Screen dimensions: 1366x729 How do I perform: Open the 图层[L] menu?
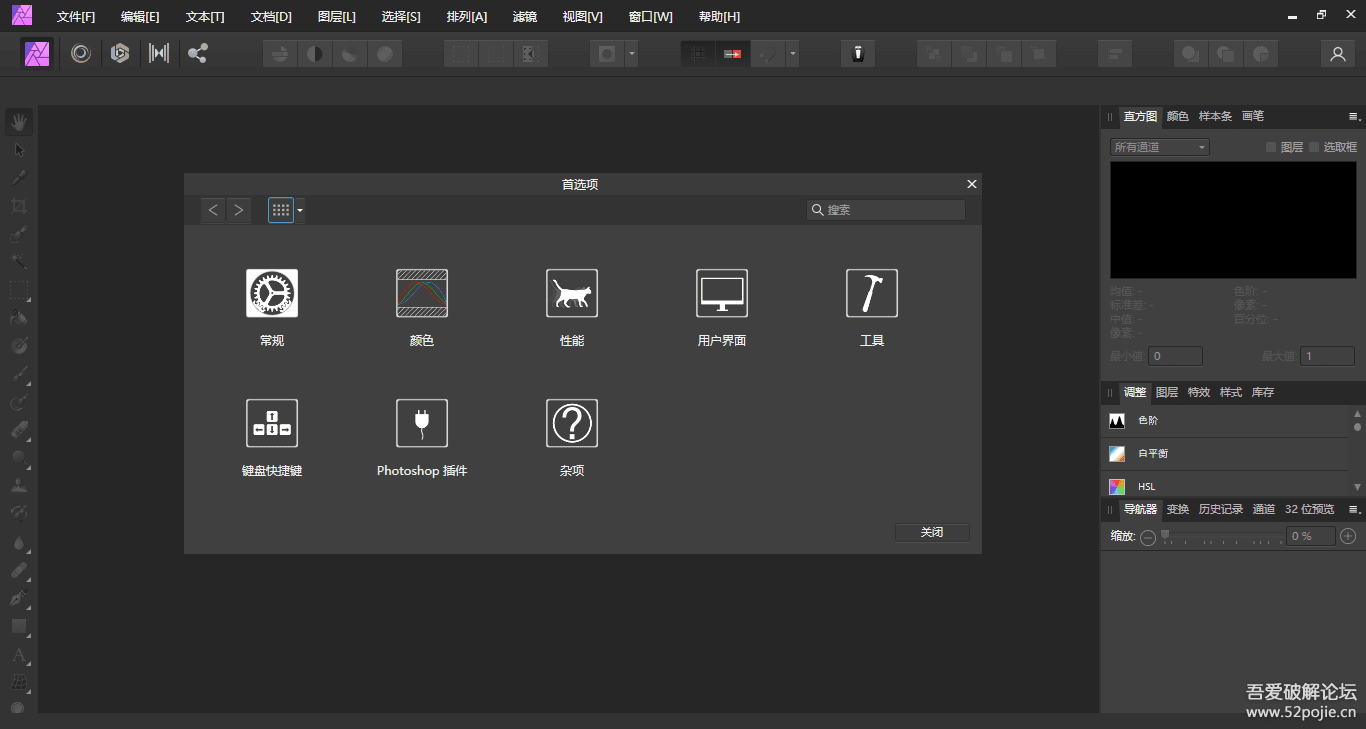point(336,17)
